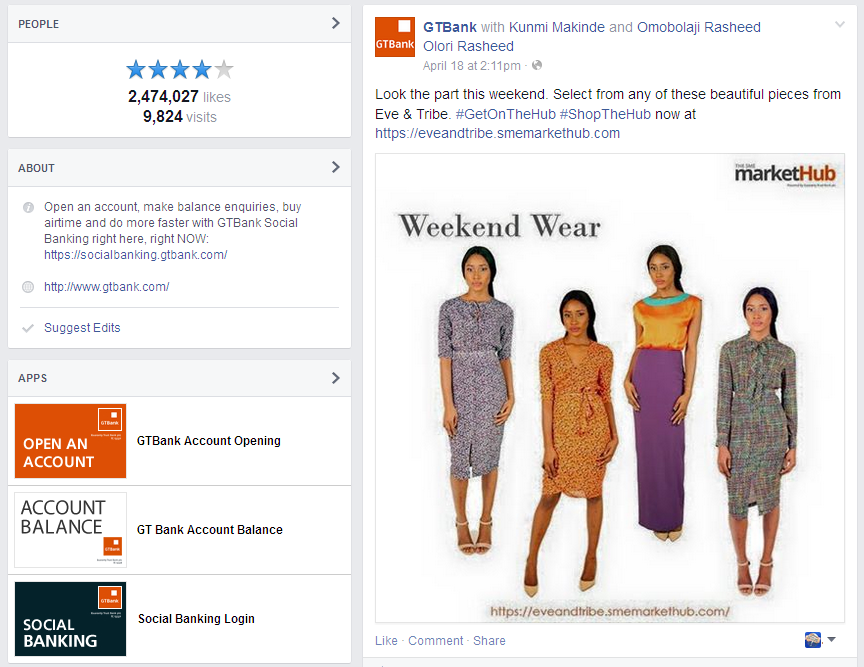Viewport: 864px width, 667px height.
Task: Share the GTBank post
Action: pos(489,641)
